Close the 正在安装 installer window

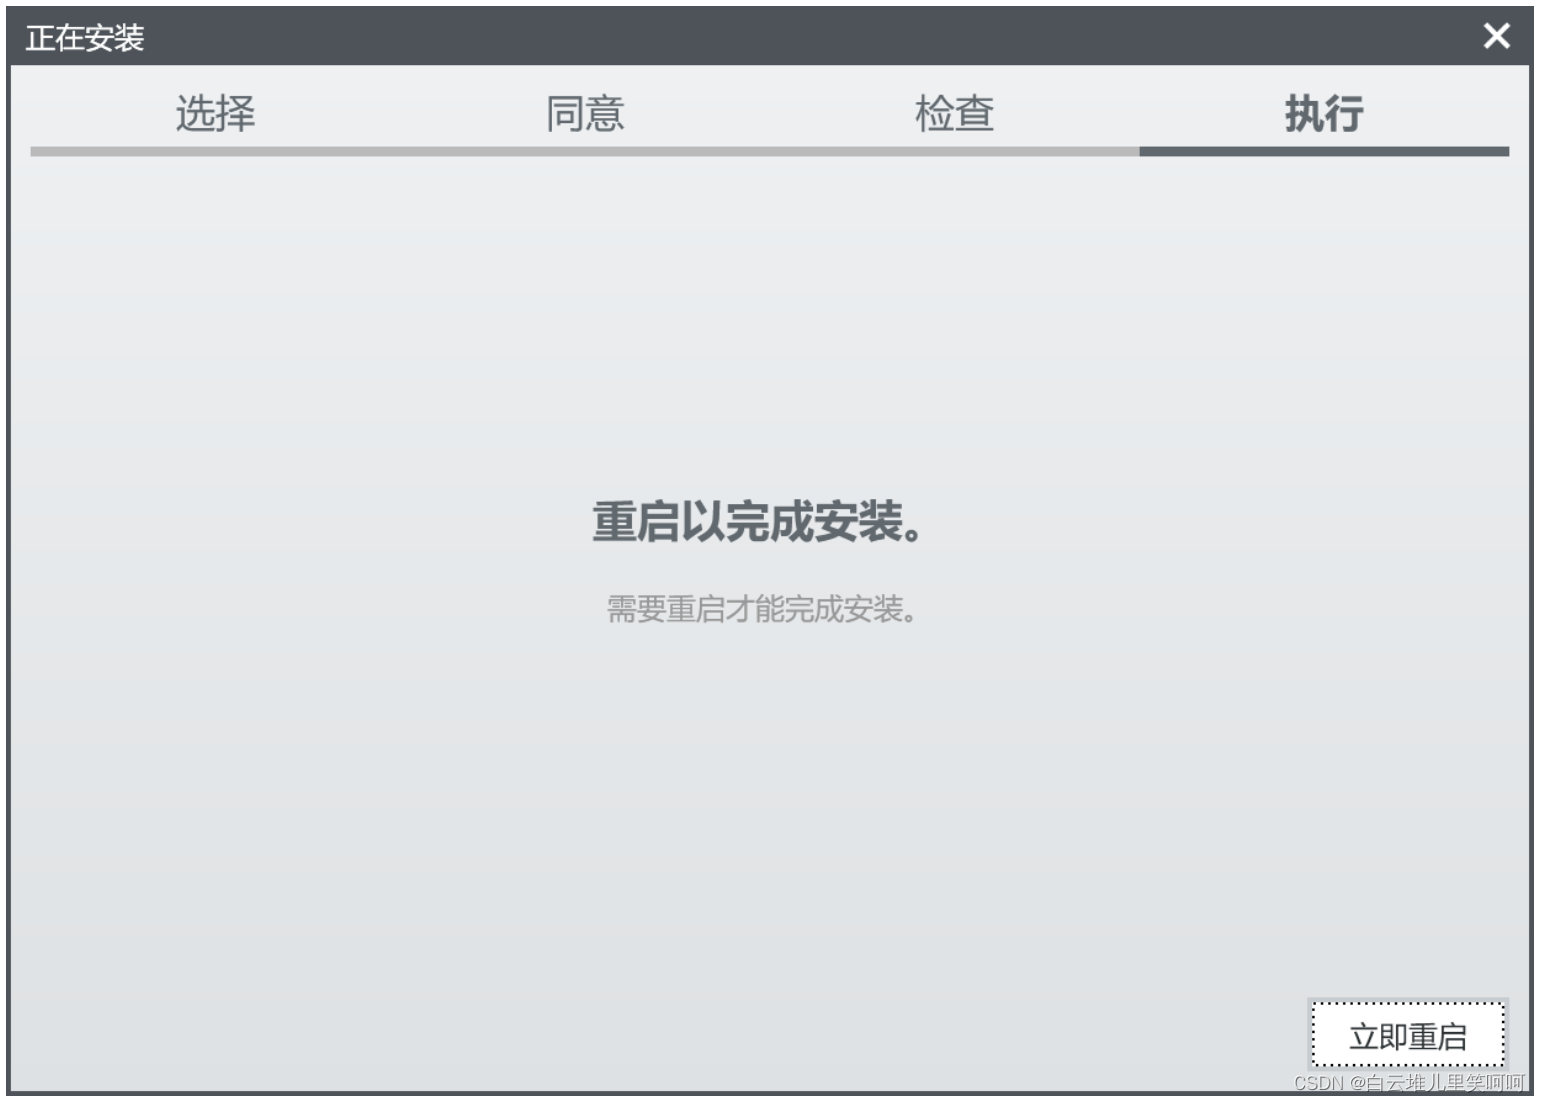click(x=1496, y=36)
